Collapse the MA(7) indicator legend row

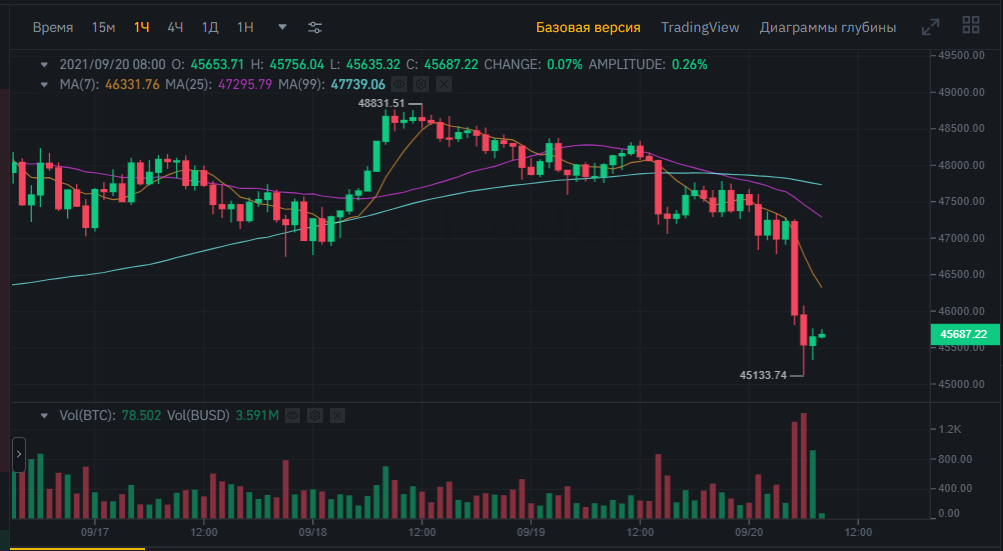44,84
